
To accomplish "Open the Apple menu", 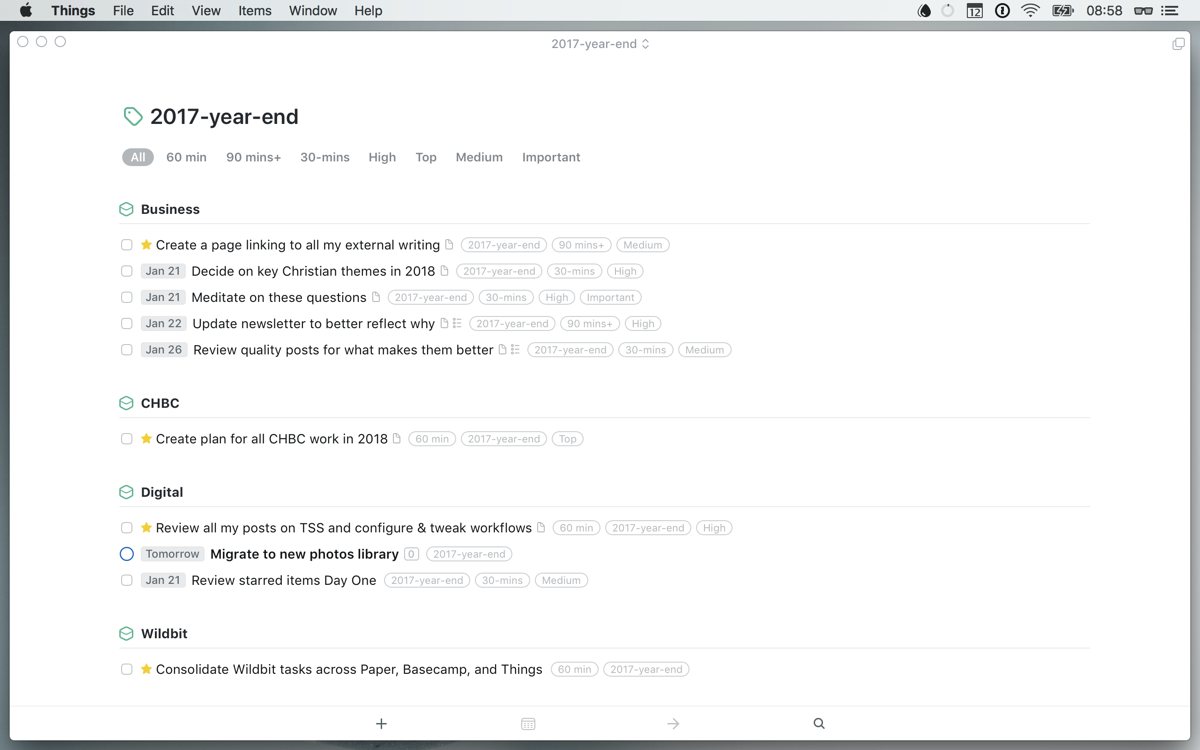I will pos(26,11).
